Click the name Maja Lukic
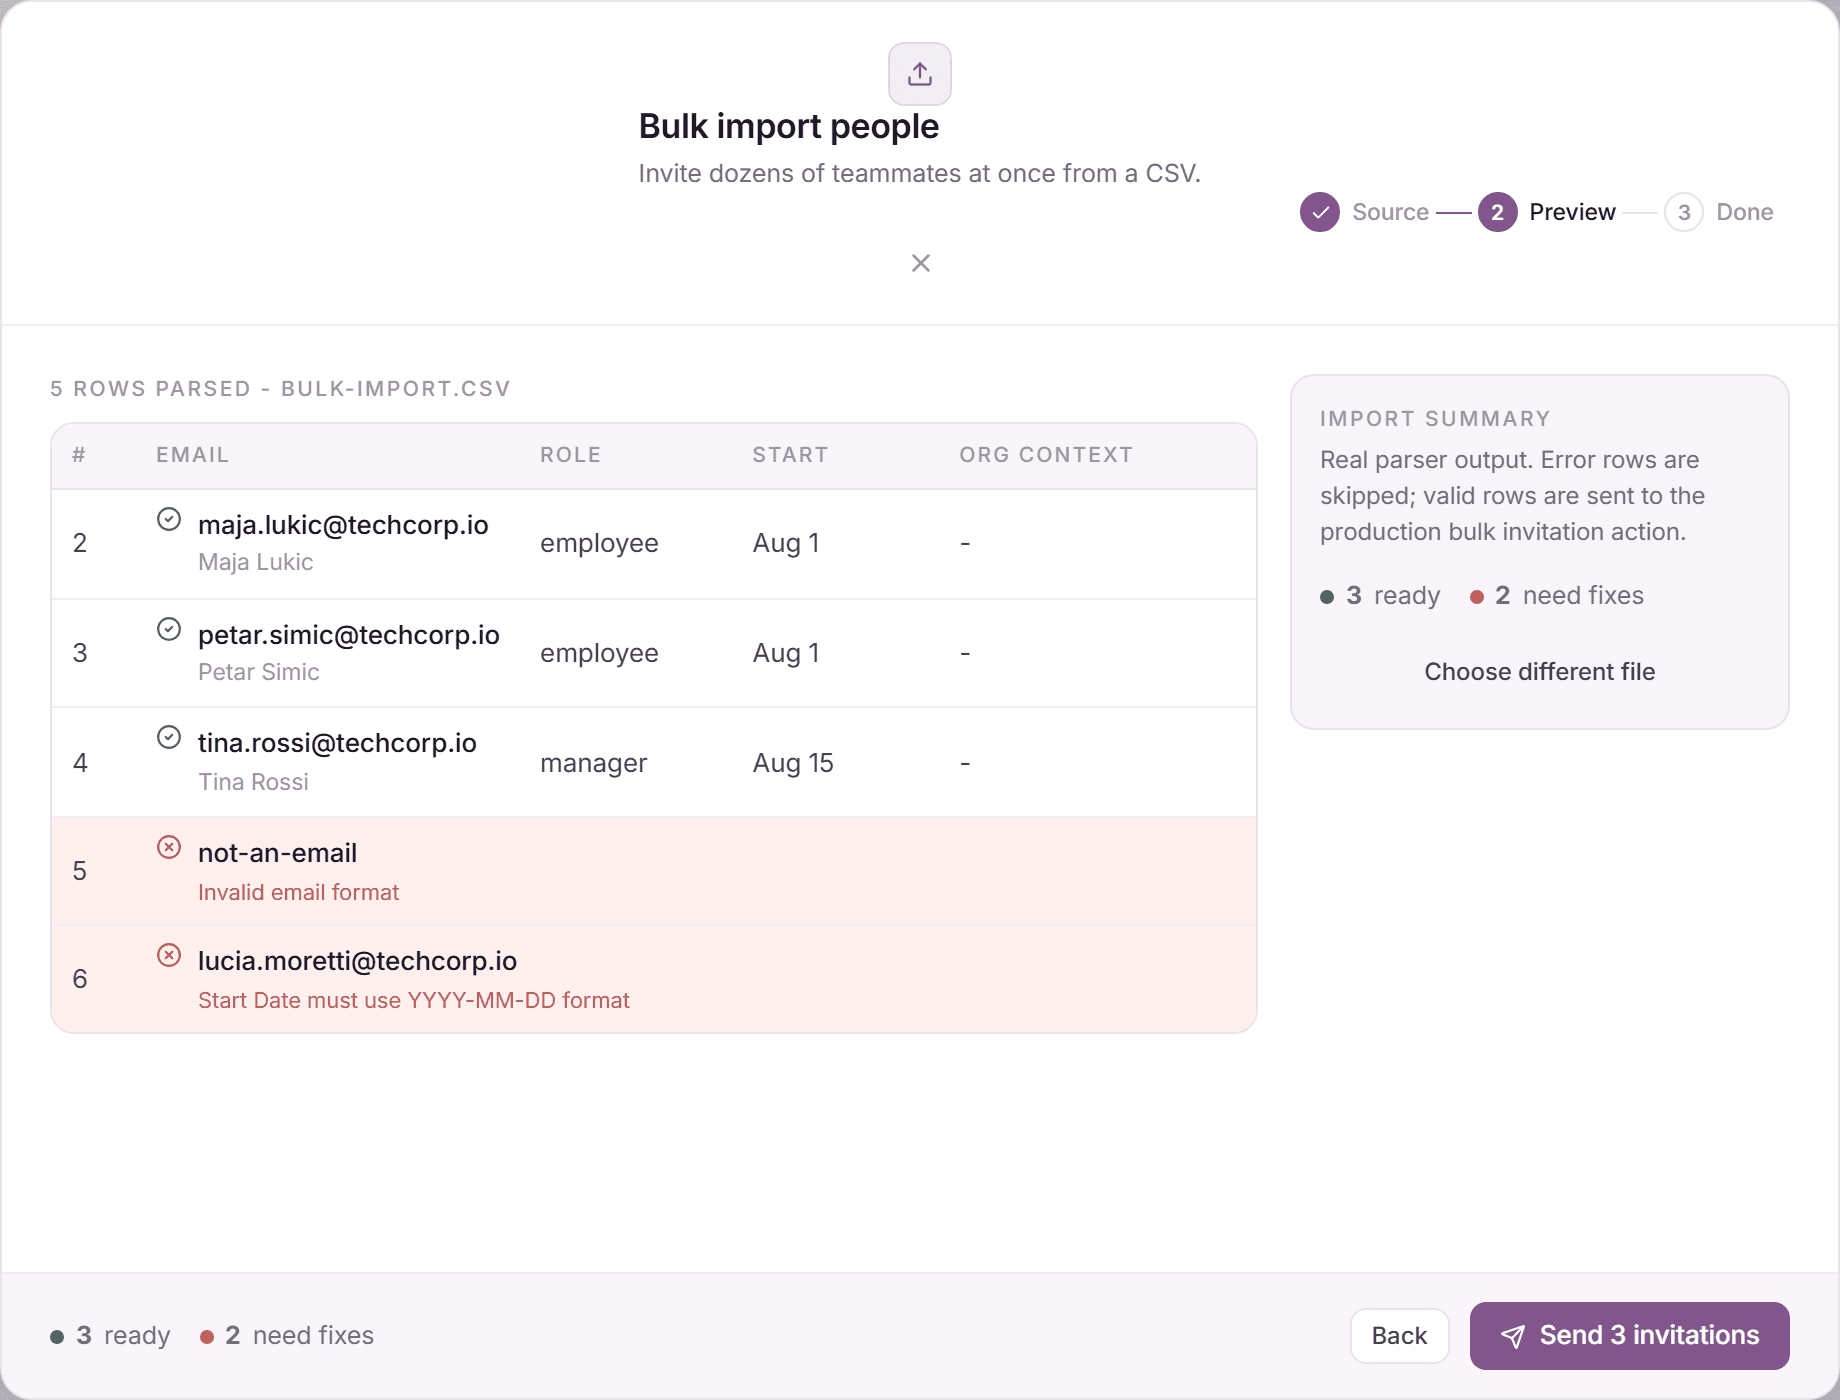1840x1400 pixels. point(255,562)
